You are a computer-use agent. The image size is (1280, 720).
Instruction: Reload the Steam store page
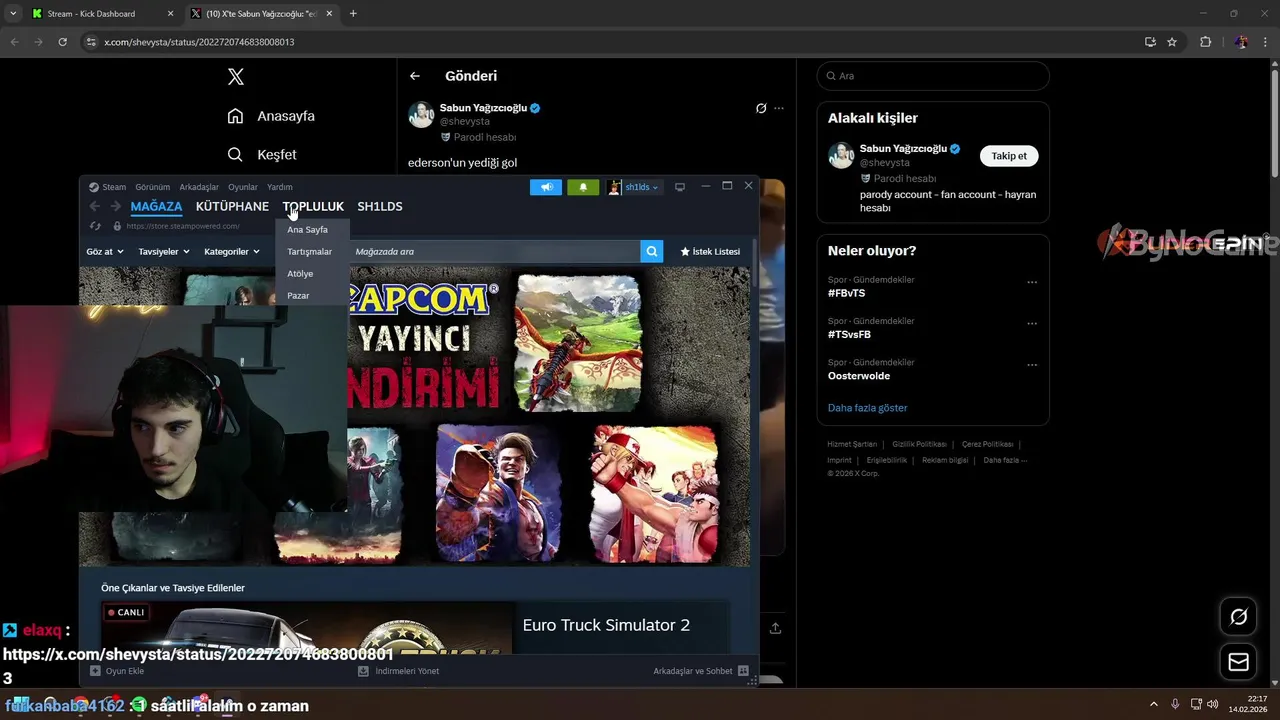tap(95, 226)
